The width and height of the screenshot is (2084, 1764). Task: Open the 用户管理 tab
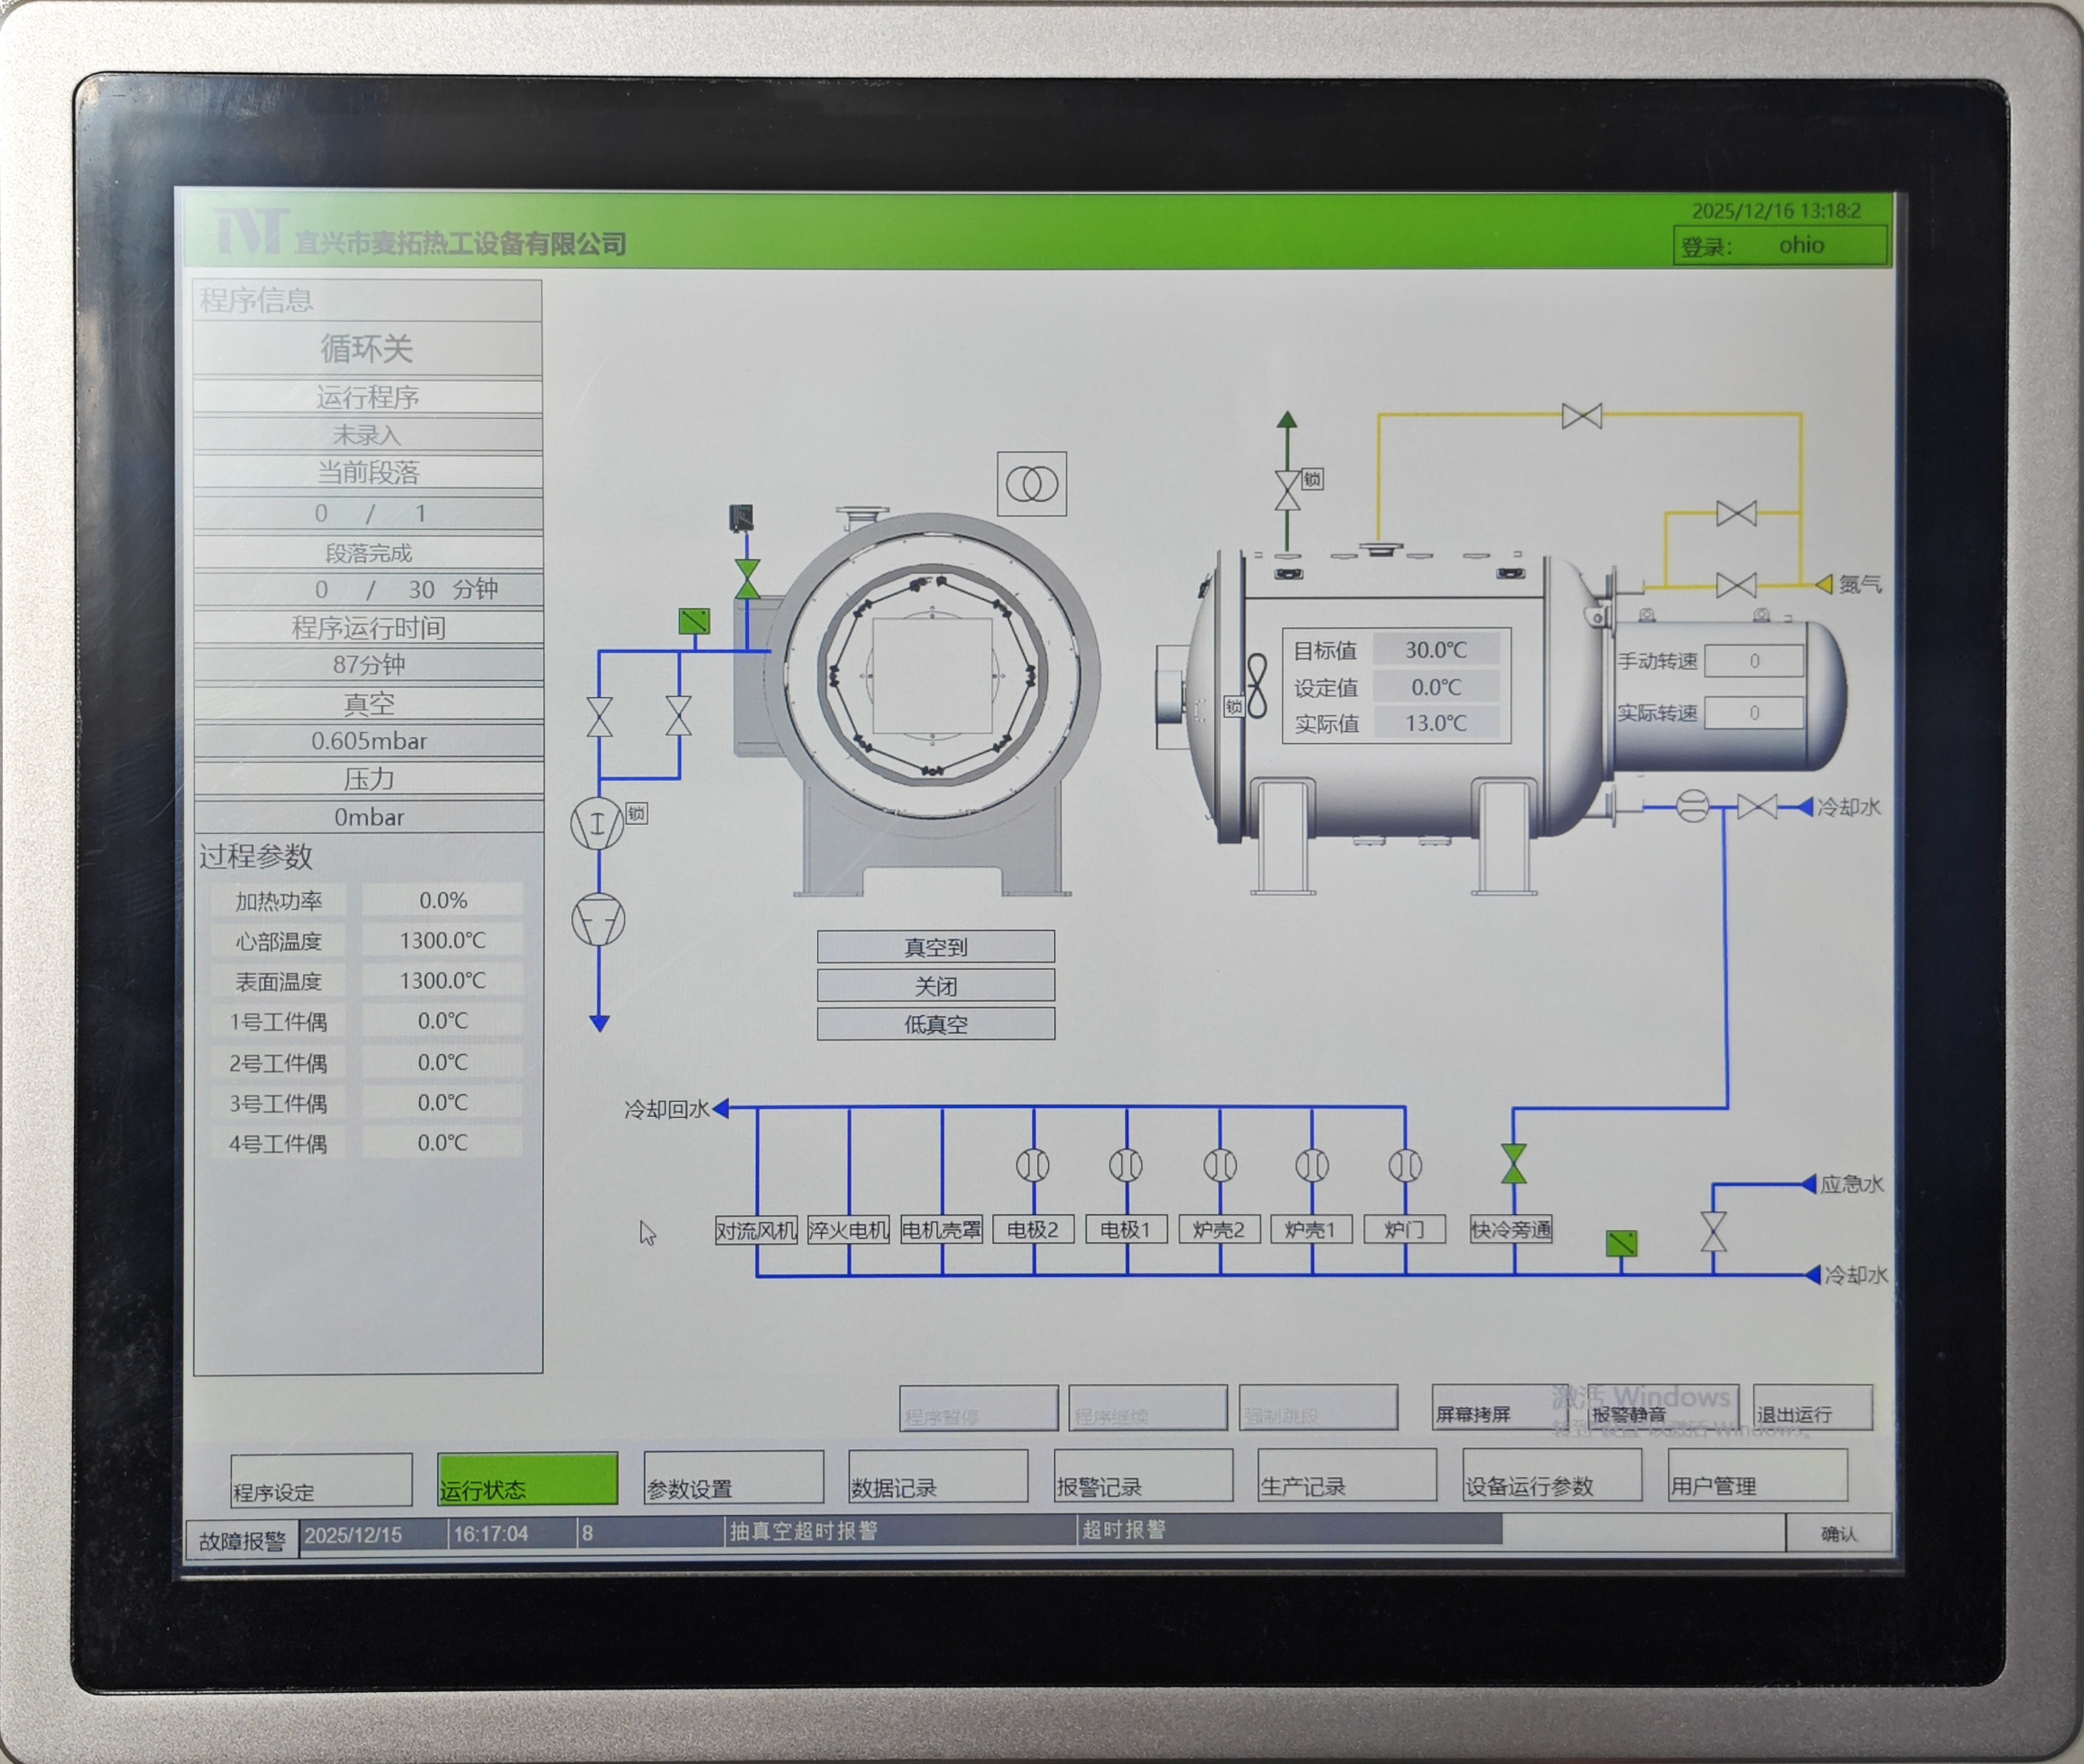coord(1758,1475)
